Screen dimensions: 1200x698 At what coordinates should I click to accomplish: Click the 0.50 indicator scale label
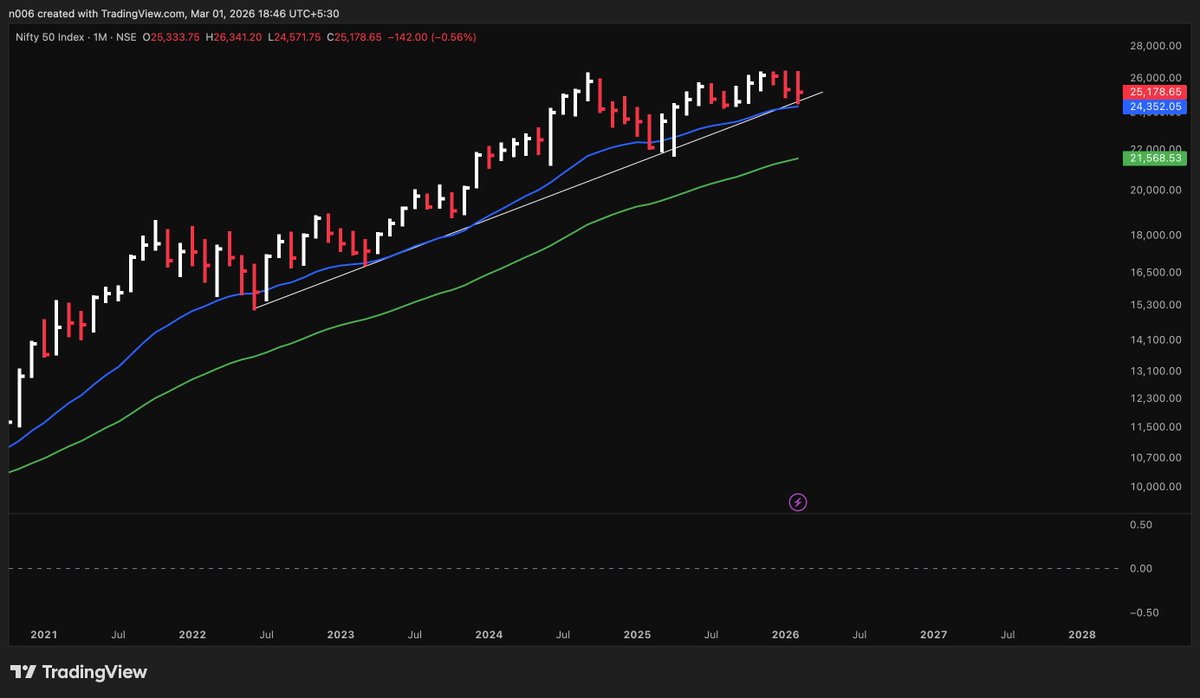click(1143, 524)
